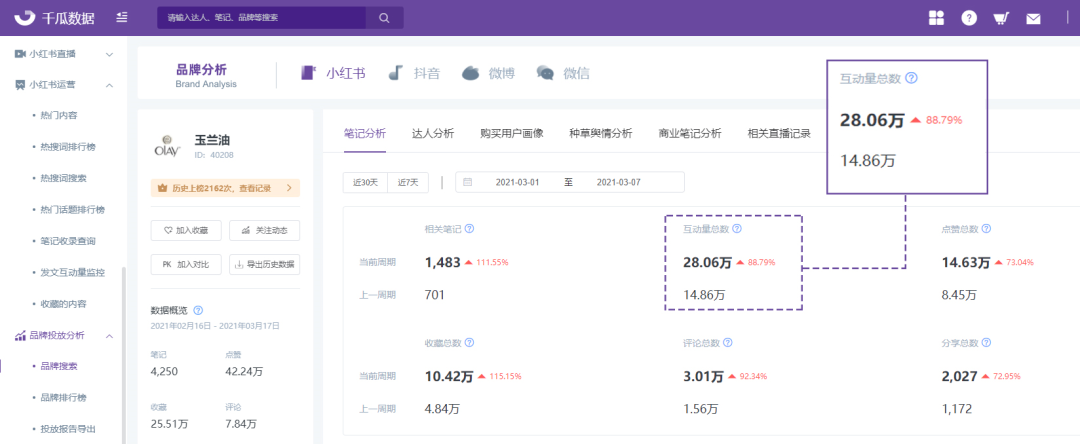
Task: Click the help icon beside 点赞总数
Action: 986,229
